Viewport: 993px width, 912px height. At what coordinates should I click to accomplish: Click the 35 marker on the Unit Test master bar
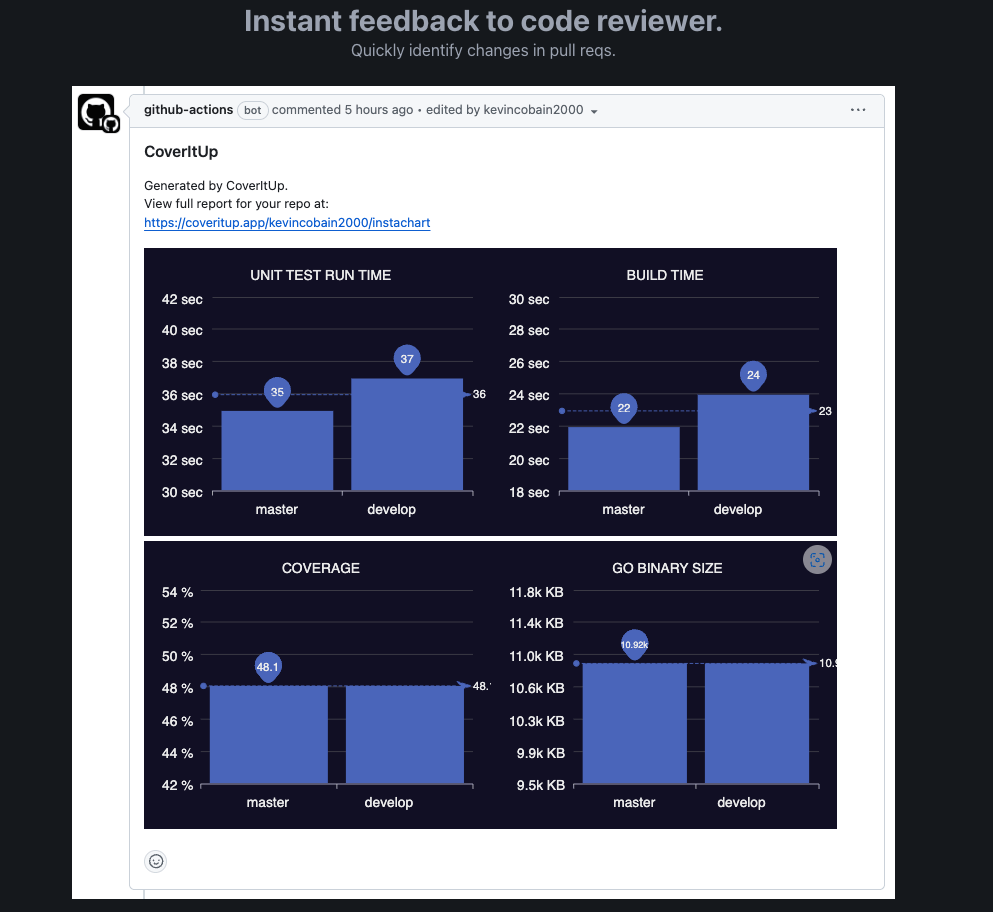pyautogui.click(x=277, y=392)
